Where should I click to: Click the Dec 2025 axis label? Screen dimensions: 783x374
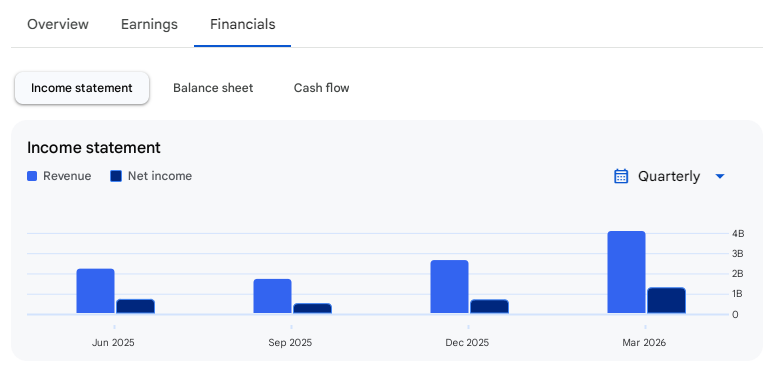(467, 343)
